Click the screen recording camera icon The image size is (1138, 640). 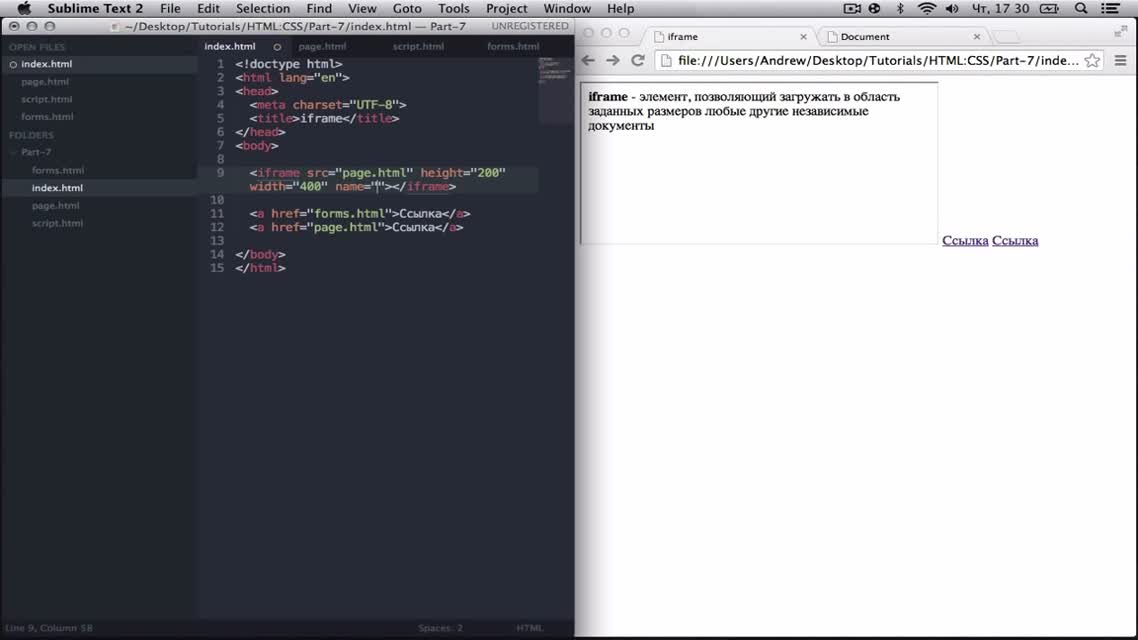(x=852, y=9)
